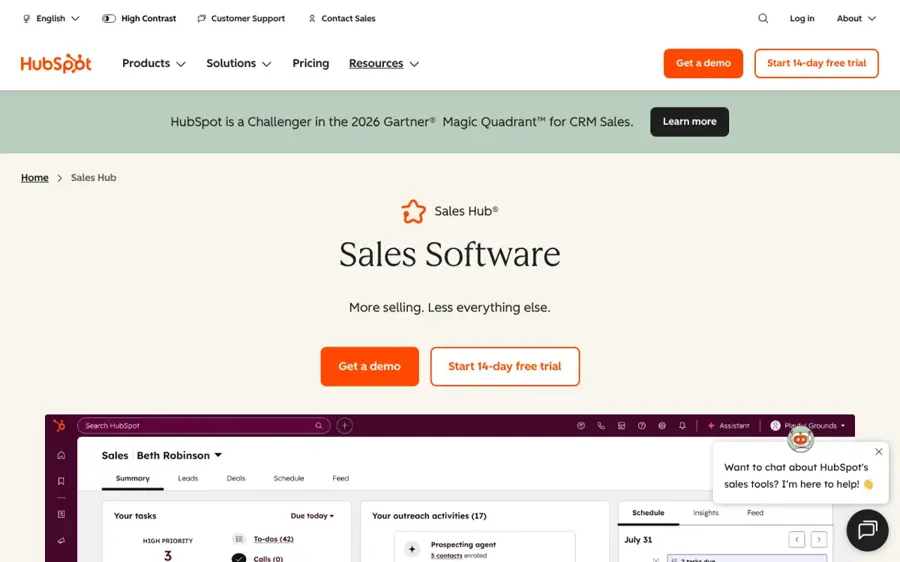This screenshot has height=562, width=900.
Task: Switch to the Leads tab
Action: 188,478
